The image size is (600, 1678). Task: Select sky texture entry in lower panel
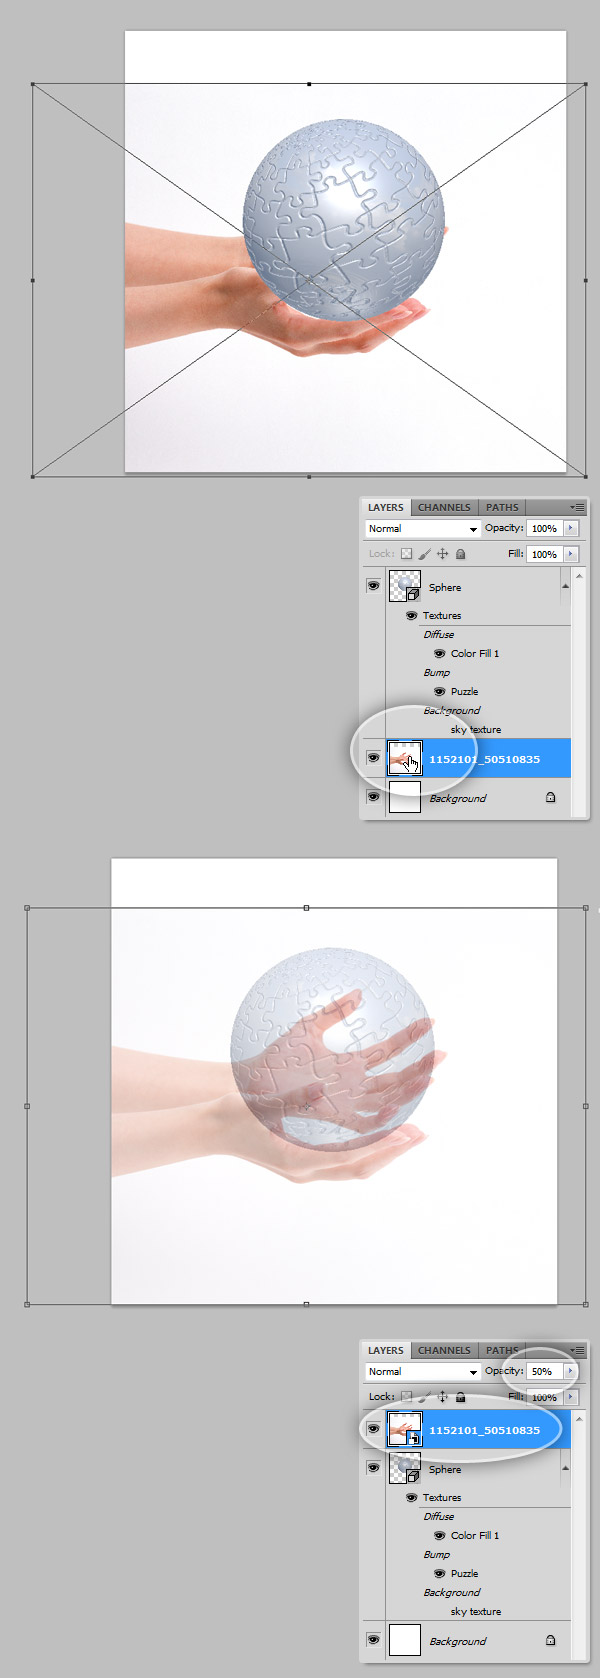pos(476,1612)
